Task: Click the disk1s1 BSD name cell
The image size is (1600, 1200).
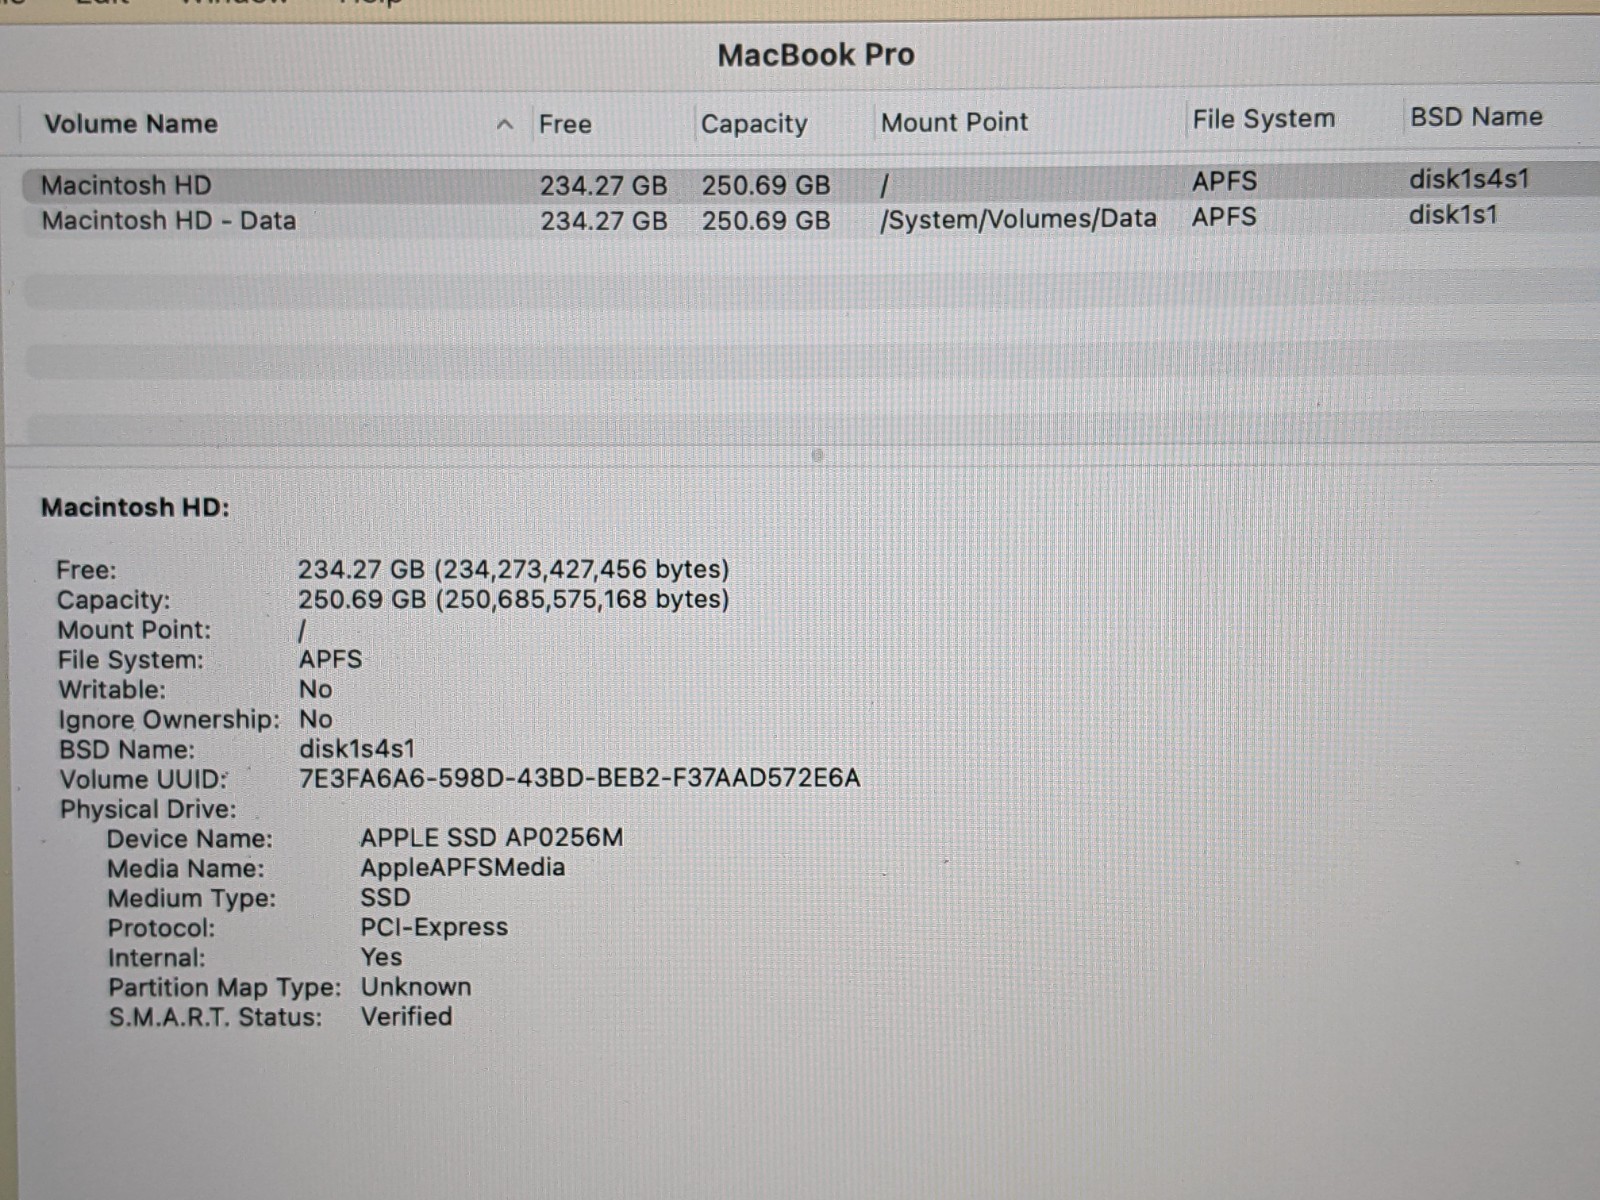Action: 1453,215
